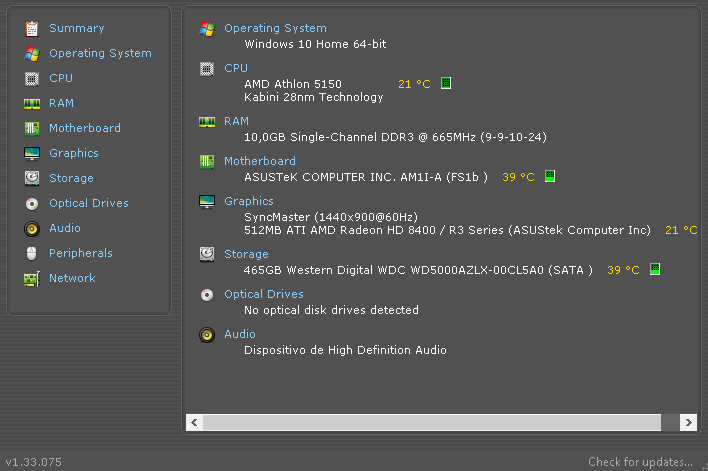Click the RAM heading link in summary
This screenshot has width=708, height=471.
237,121
